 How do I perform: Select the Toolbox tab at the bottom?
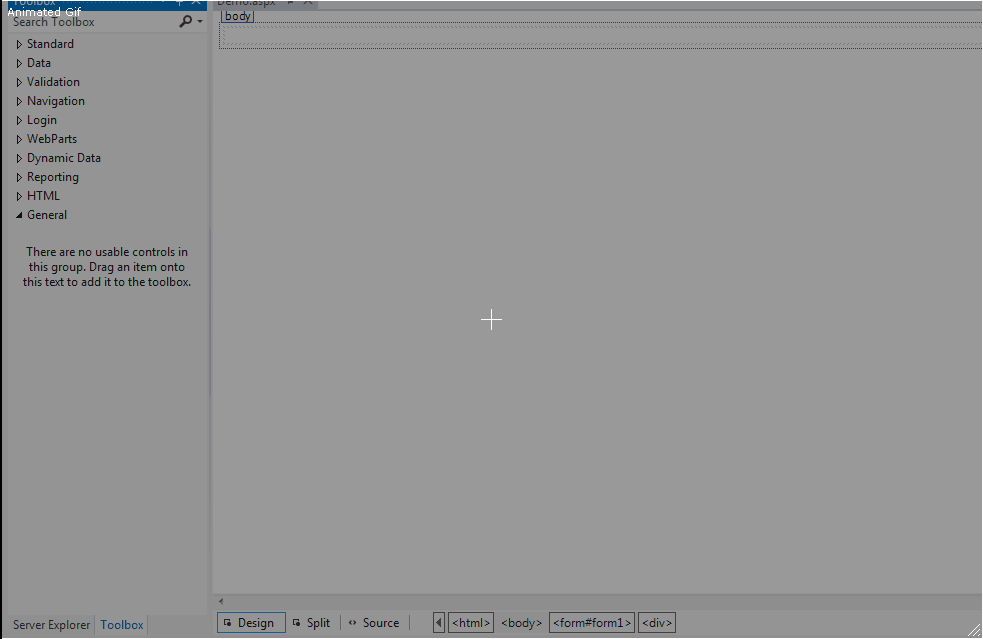(122, 625)
